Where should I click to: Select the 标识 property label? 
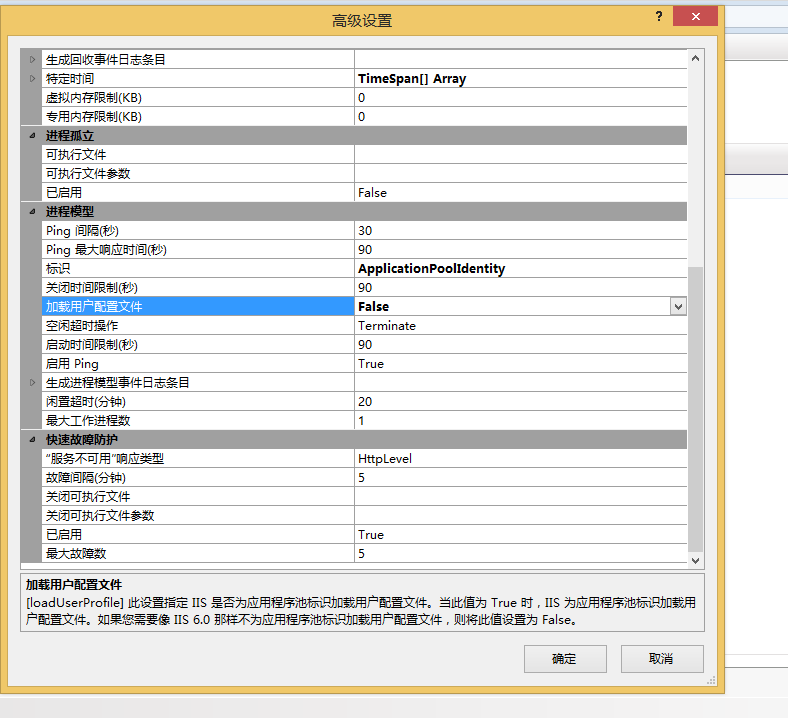[58, 269]
